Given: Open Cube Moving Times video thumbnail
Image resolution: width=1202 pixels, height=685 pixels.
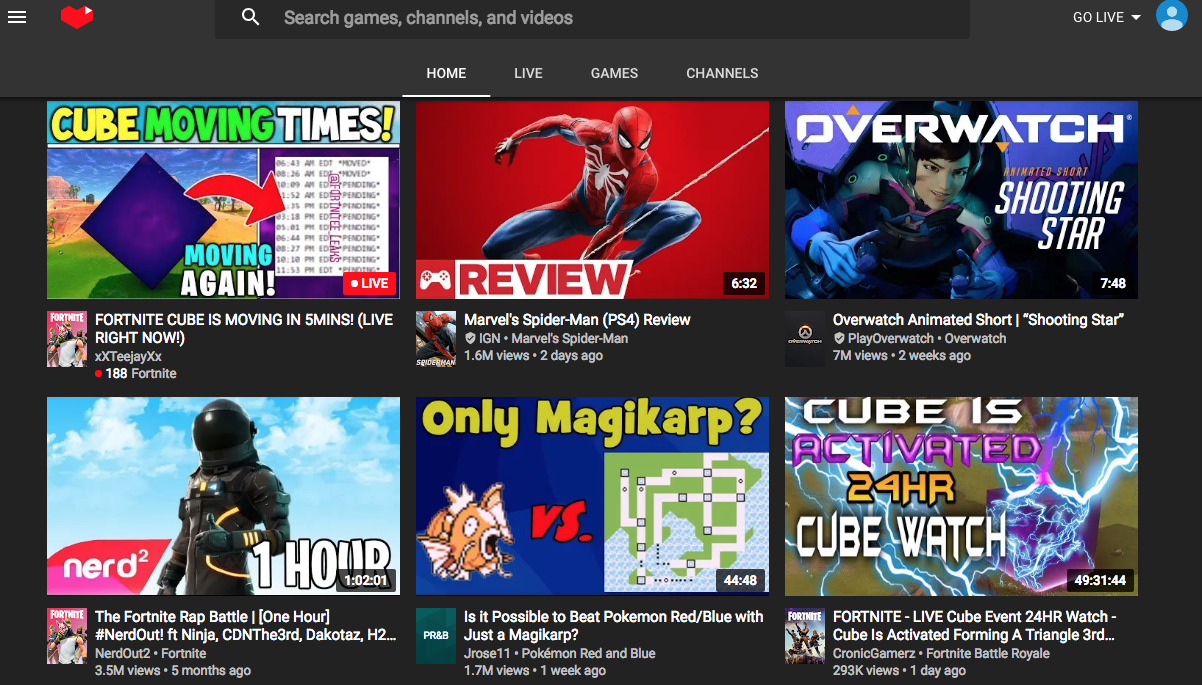Looking at the screenshot, I should coord(223,200).
